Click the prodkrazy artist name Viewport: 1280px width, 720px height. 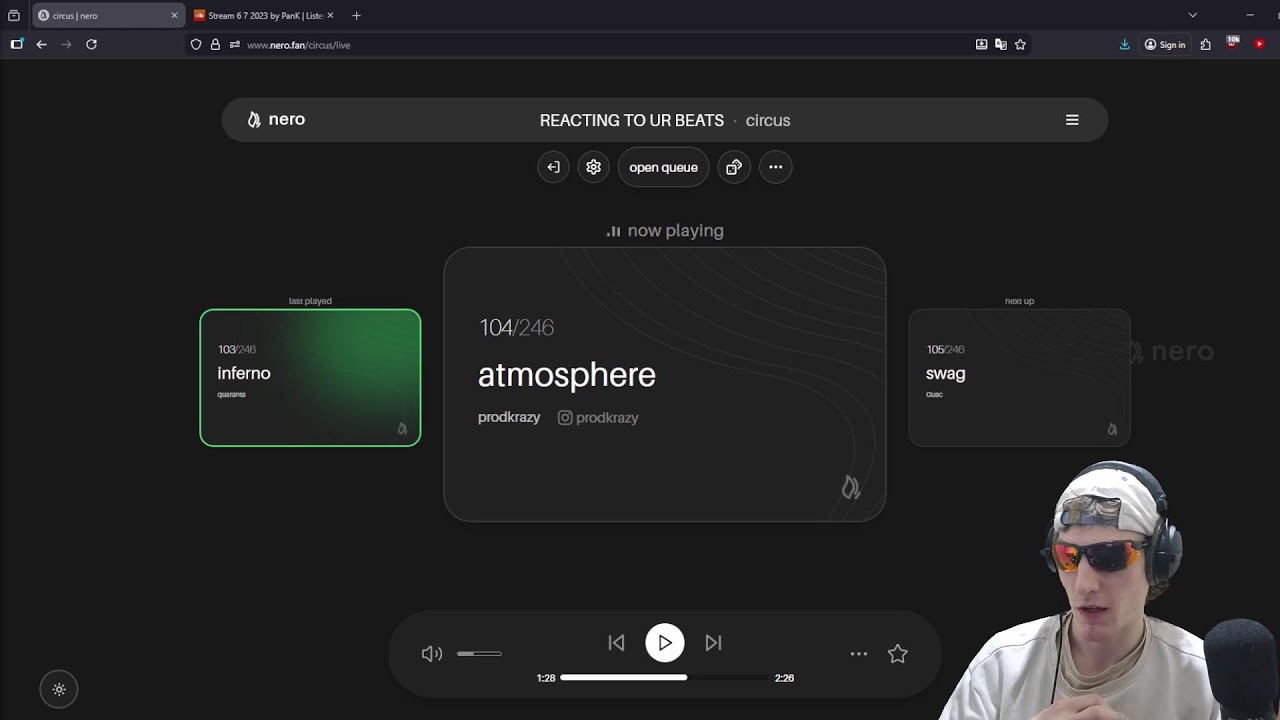(509, 417)
